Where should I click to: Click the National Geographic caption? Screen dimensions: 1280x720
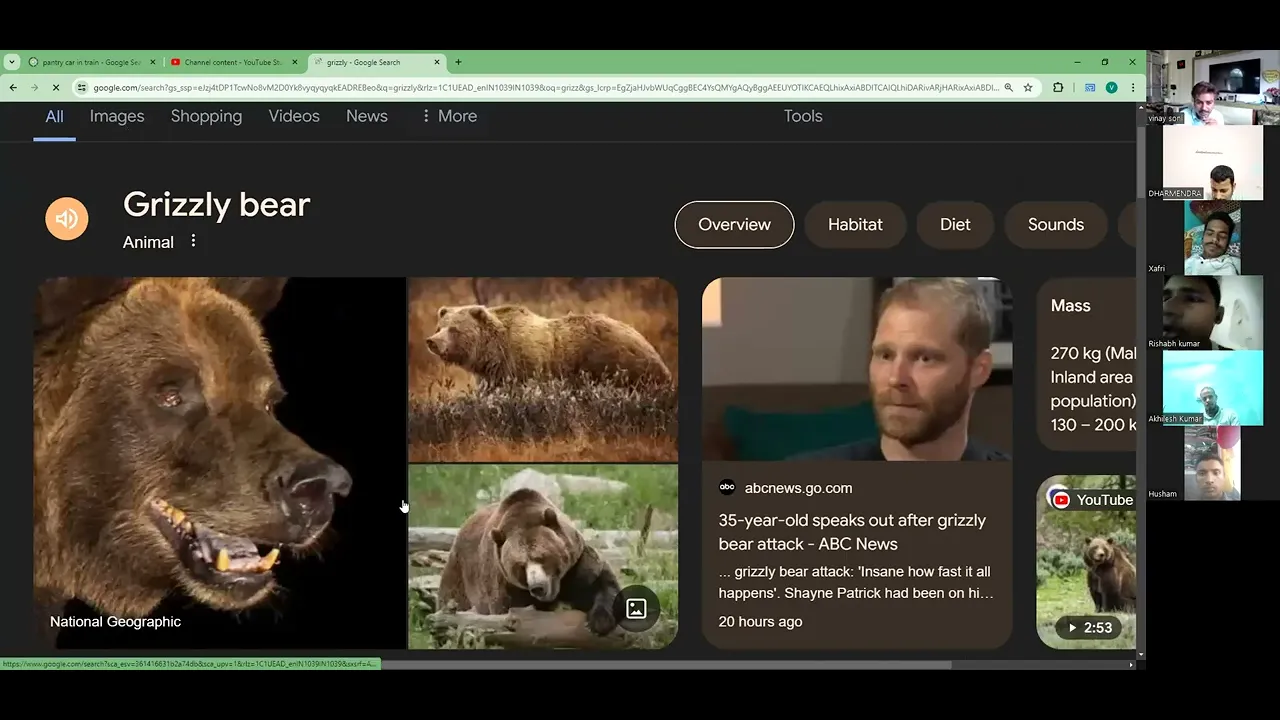point(115,621)
